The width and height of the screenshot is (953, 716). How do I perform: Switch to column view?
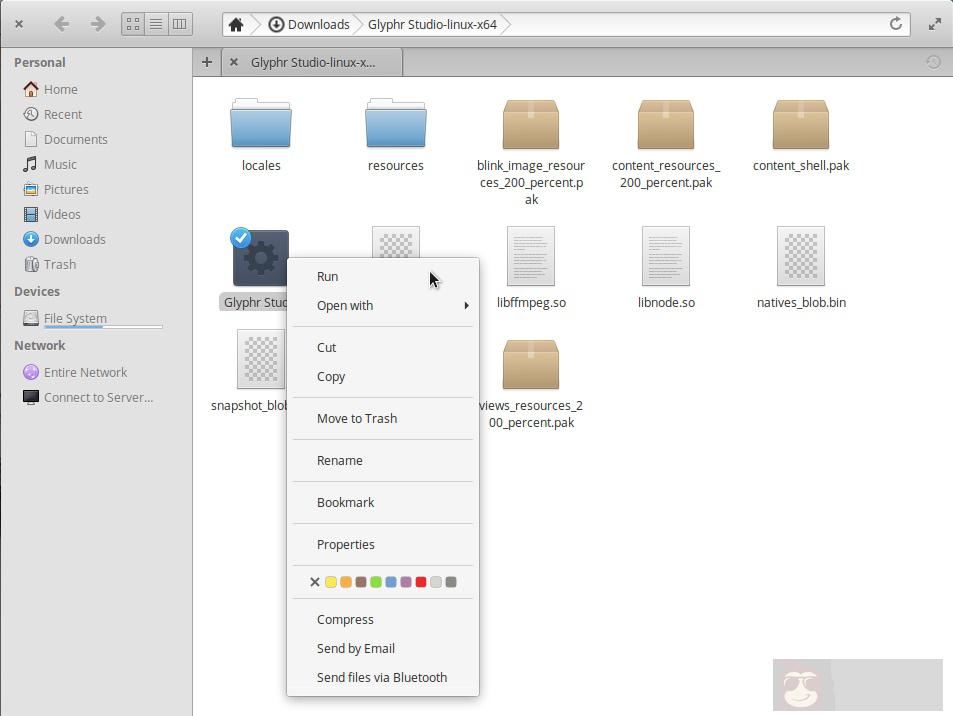coord(179,24)
